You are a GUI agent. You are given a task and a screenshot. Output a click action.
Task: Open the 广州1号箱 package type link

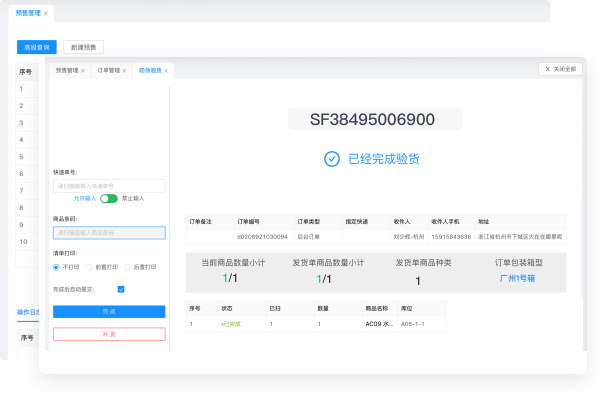coord(517,278)
